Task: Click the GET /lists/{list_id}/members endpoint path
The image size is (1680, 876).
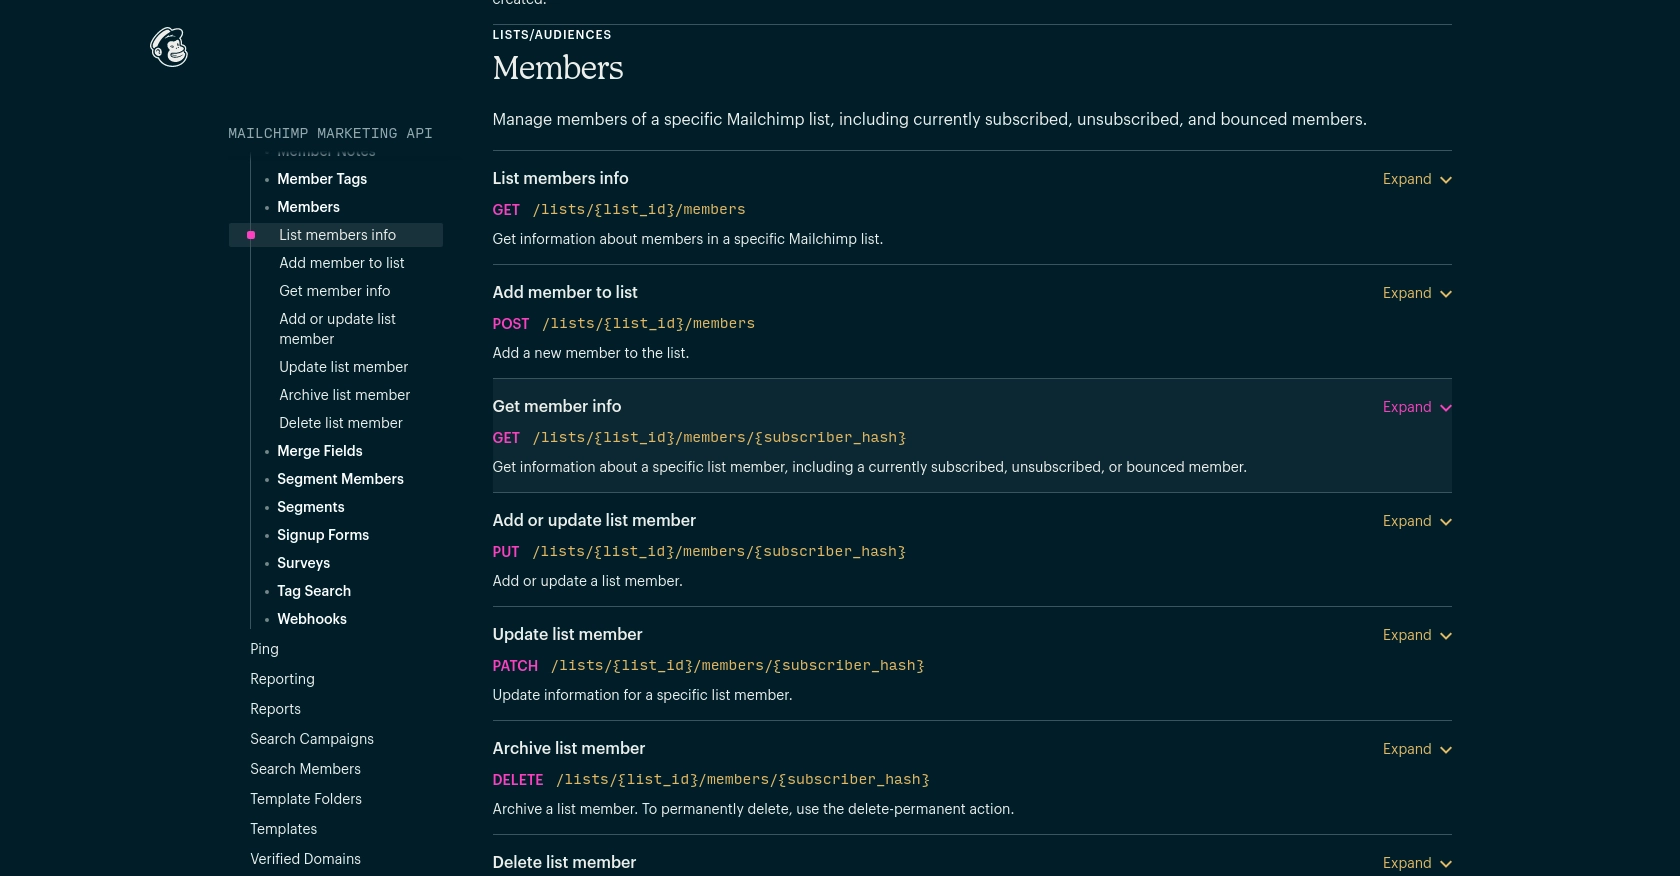Action: (639, 210)
